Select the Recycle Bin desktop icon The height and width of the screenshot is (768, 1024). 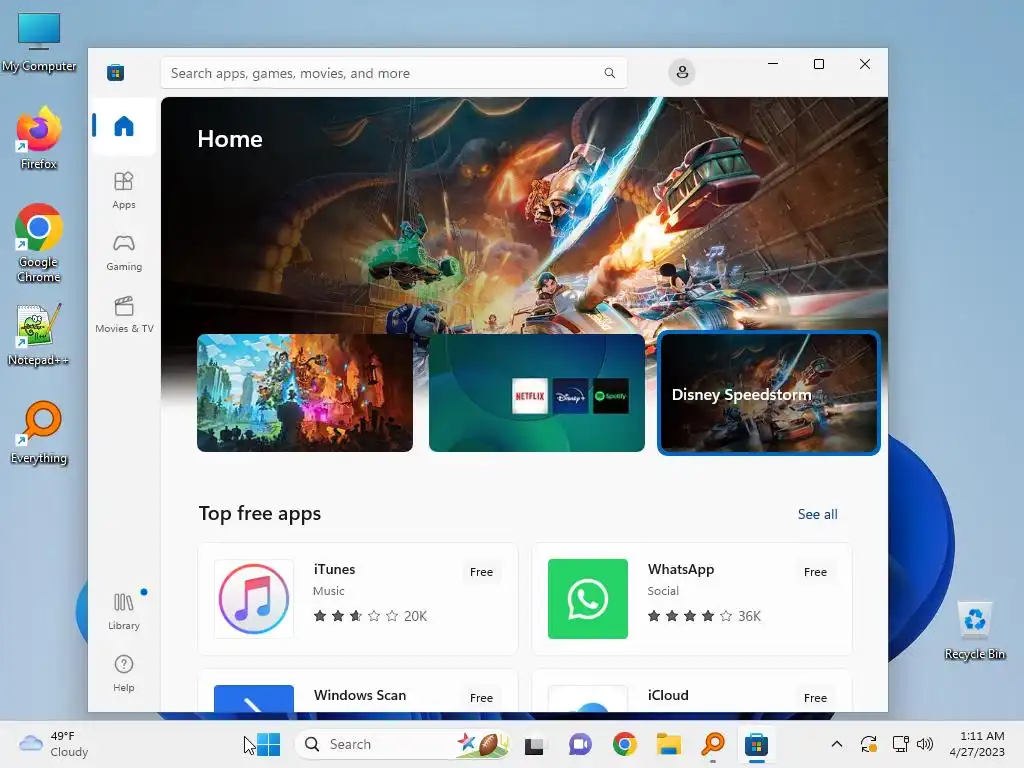974,631
